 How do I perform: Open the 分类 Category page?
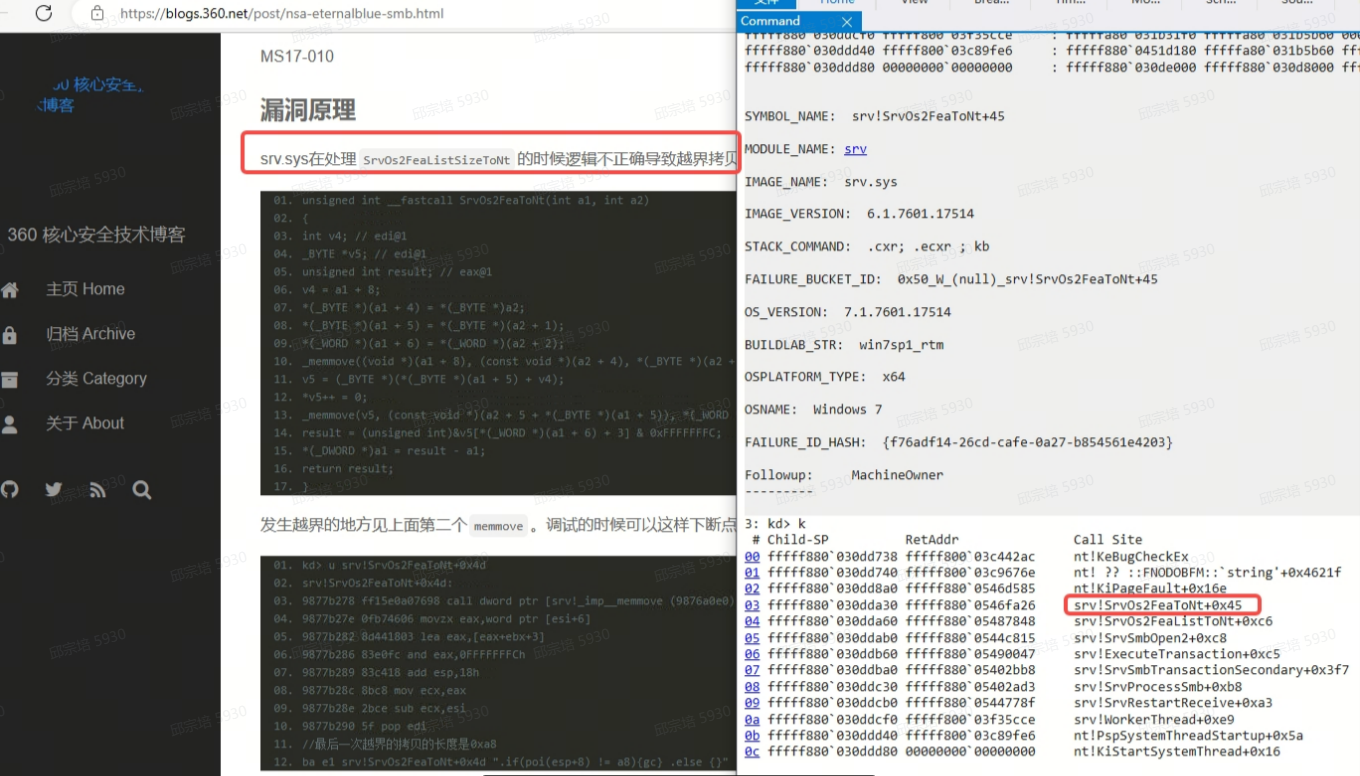coord(96,379)
